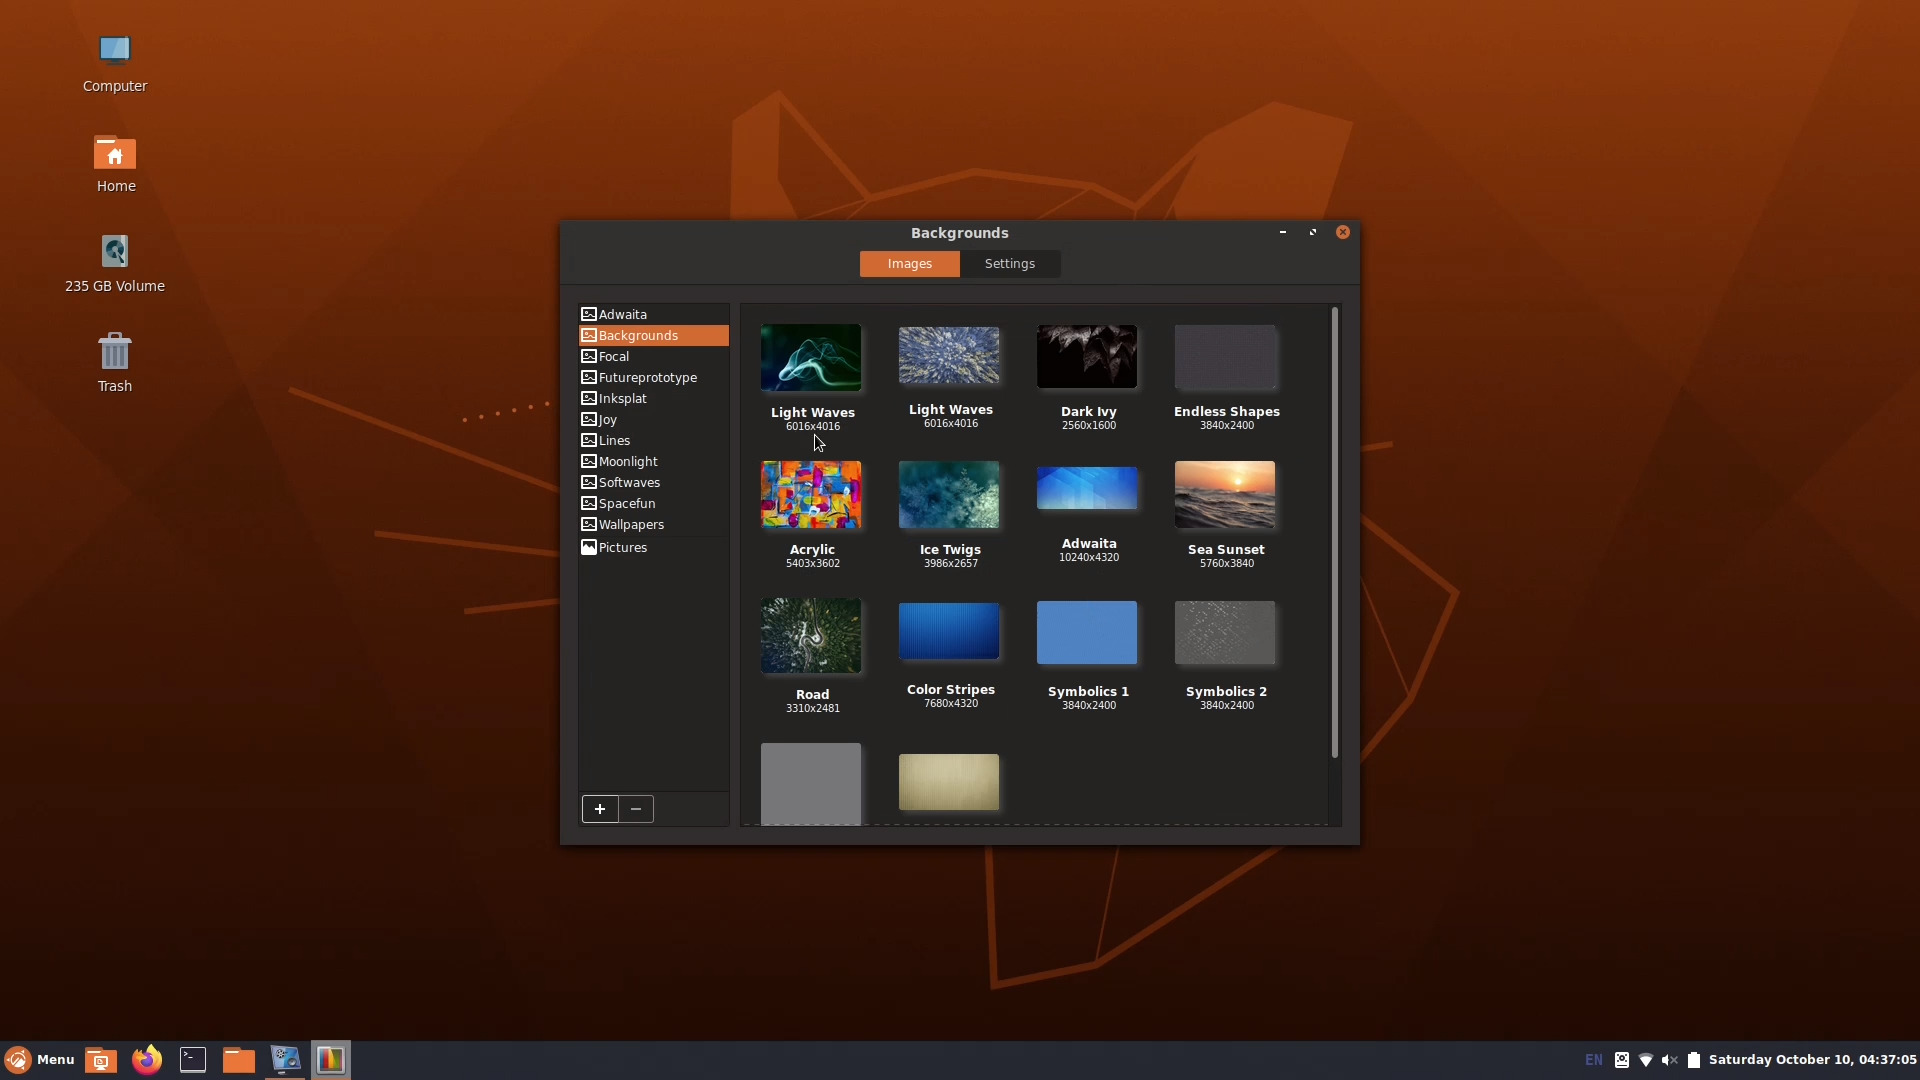Add a new background folder with the plus button

click(x=600, y=809)
